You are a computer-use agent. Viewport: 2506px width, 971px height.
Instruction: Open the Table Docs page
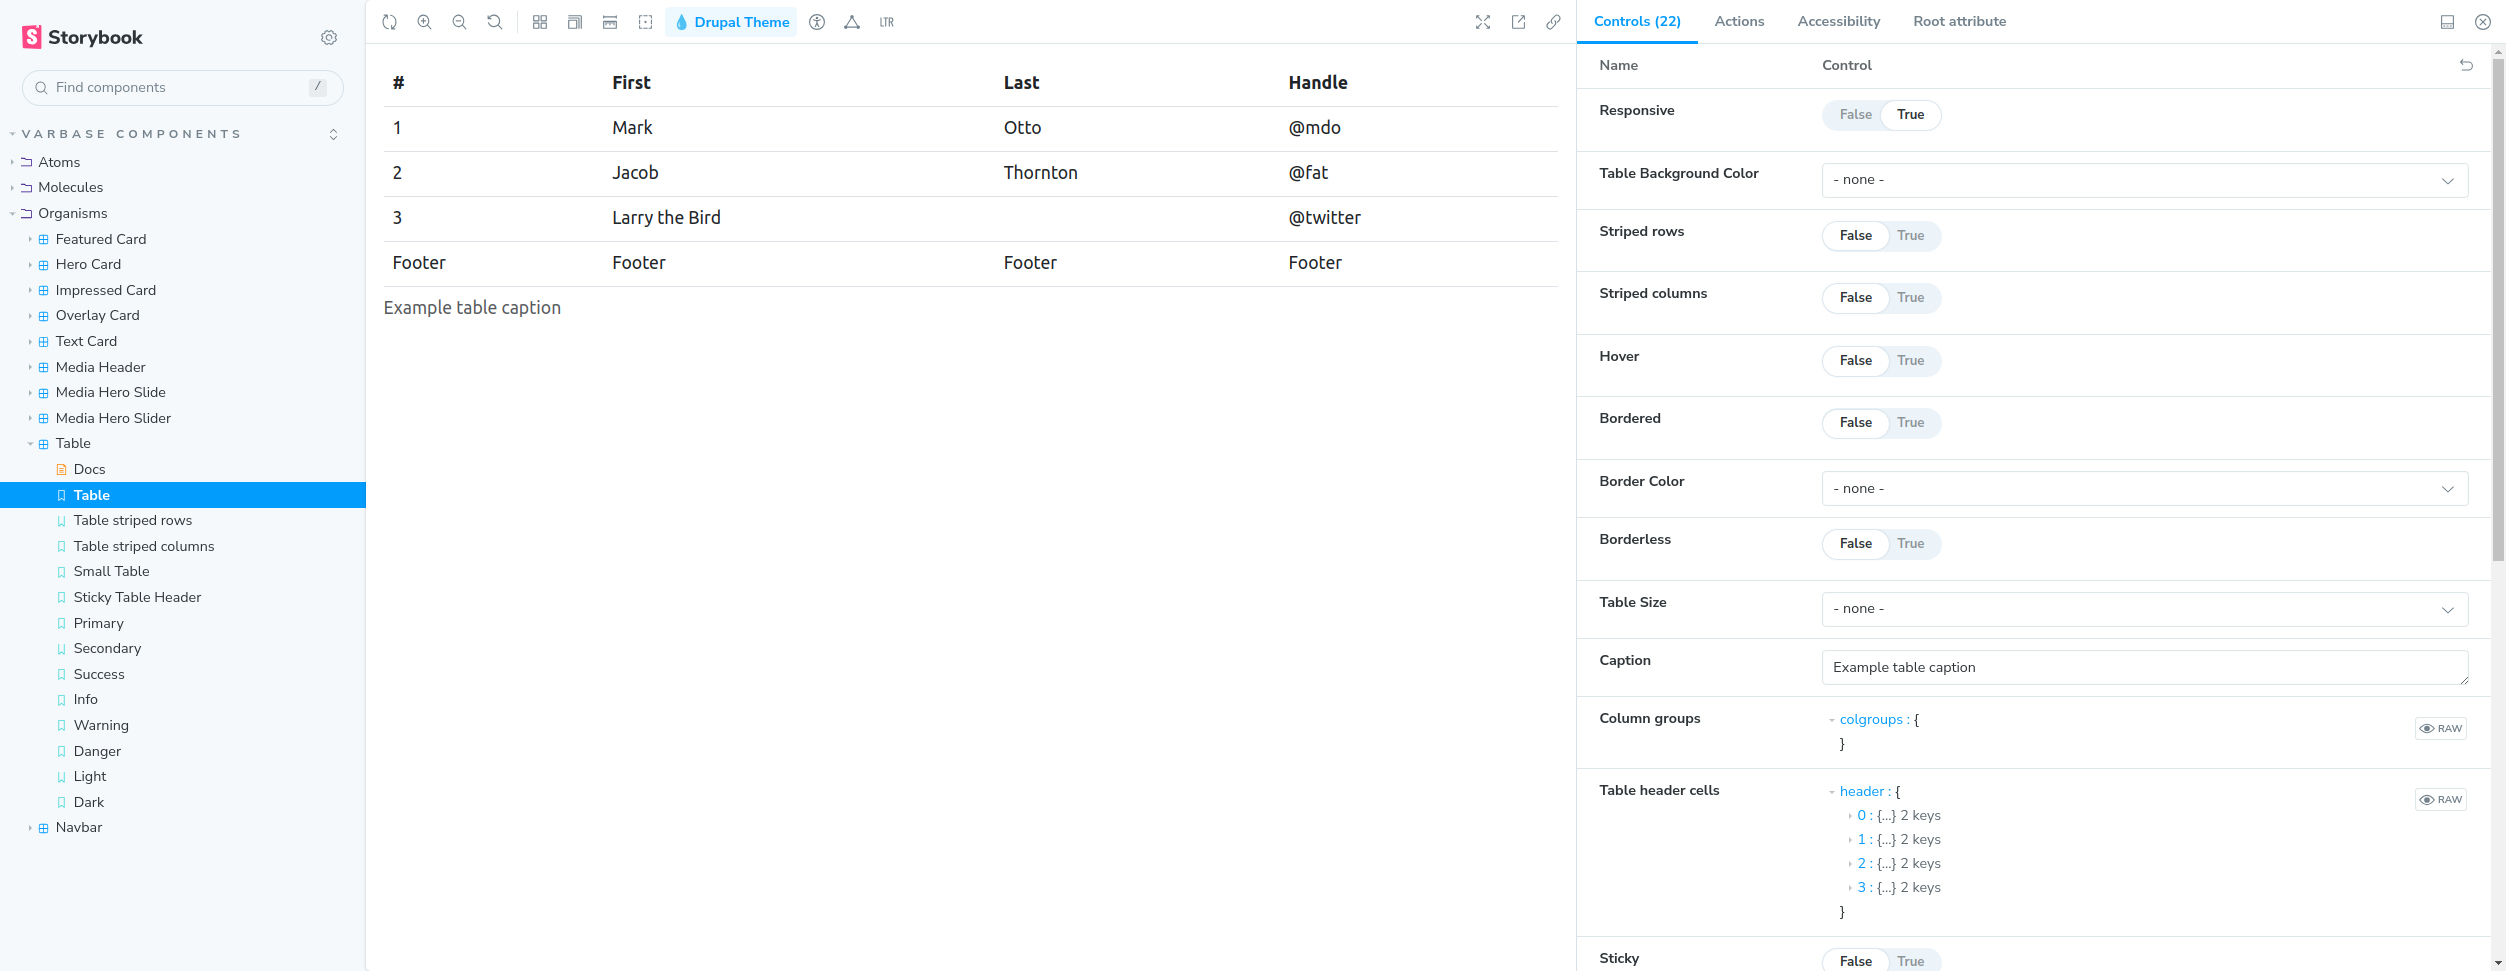(x=89, y=469)
